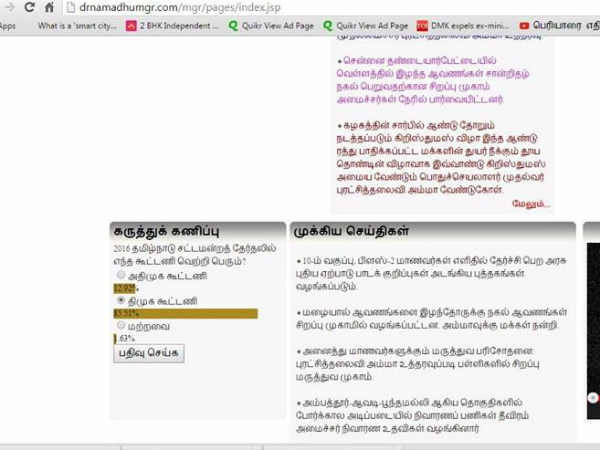Click the திமுக கூட்டணி poll result bar
600x450 pixels.
point(185,313)
